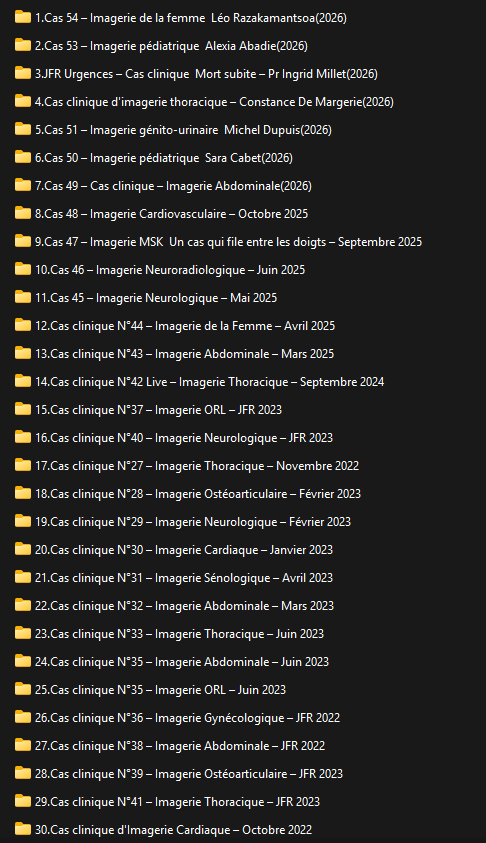486x843 pixels.
Task: Click folder icon for Imagerie Cardiaque Octobre 2022
Action: [23, 829]
